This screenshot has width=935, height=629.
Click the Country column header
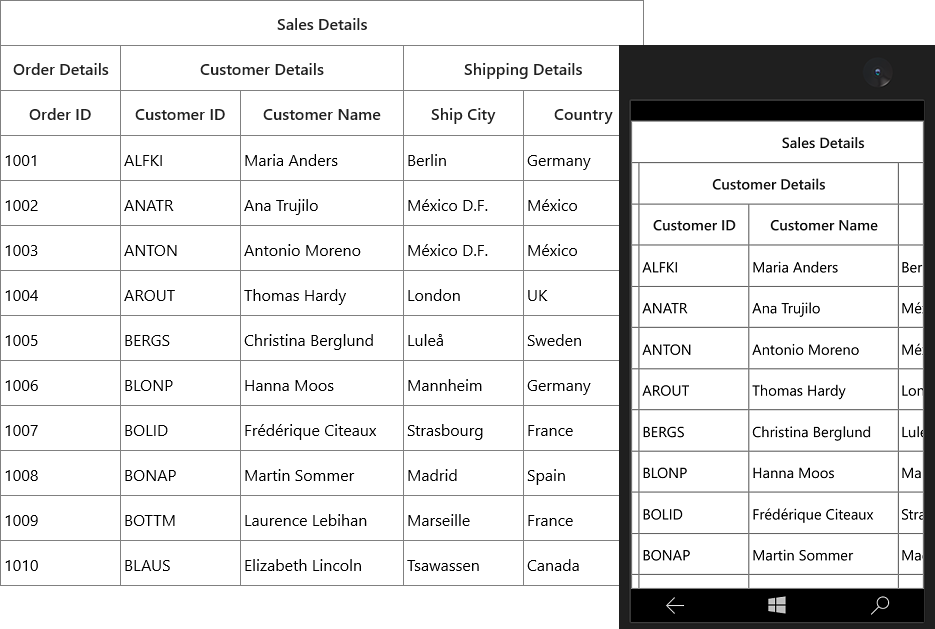[572, 114]
